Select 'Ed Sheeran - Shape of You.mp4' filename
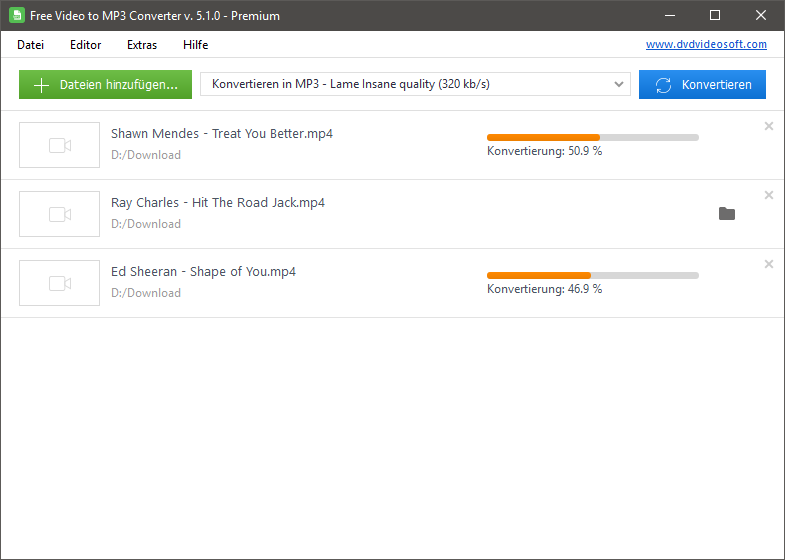 click(203, 272)
